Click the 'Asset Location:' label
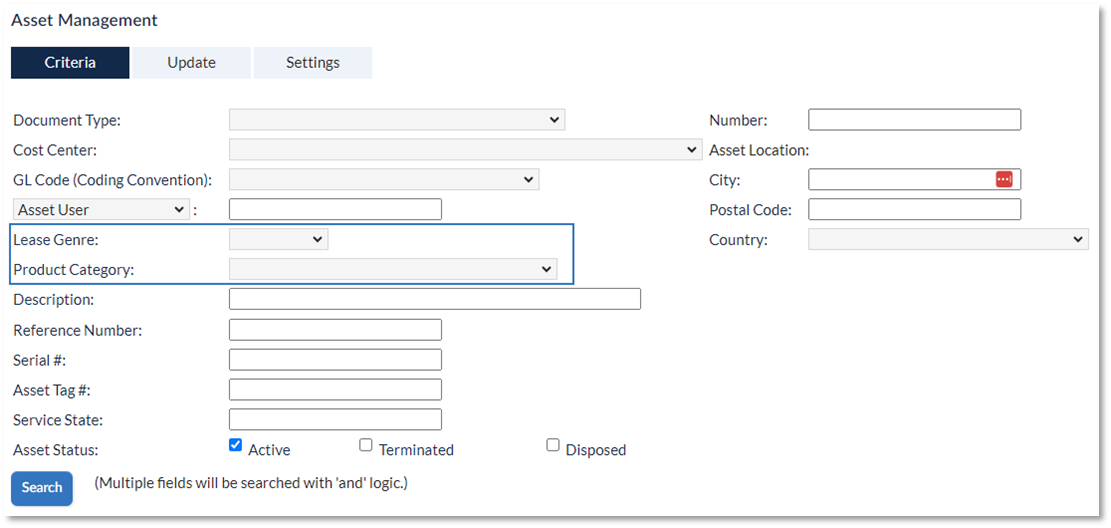The image size is (1111, 528). 759,150
